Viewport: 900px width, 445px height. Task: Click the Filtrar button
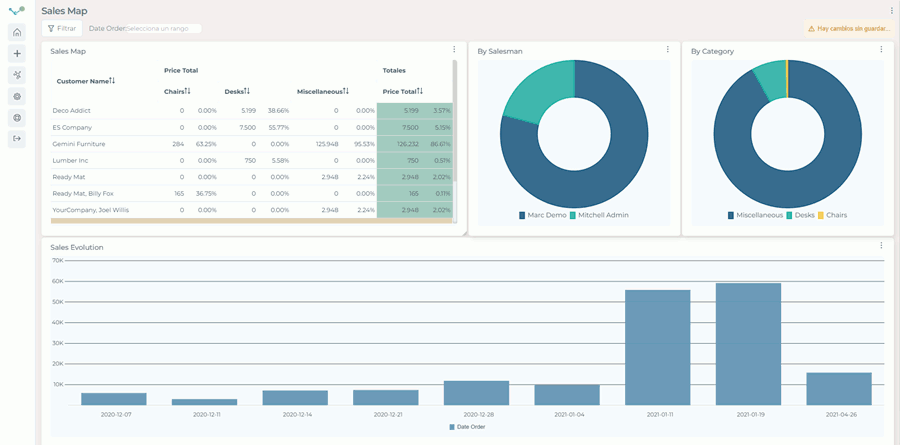(62, 29)
